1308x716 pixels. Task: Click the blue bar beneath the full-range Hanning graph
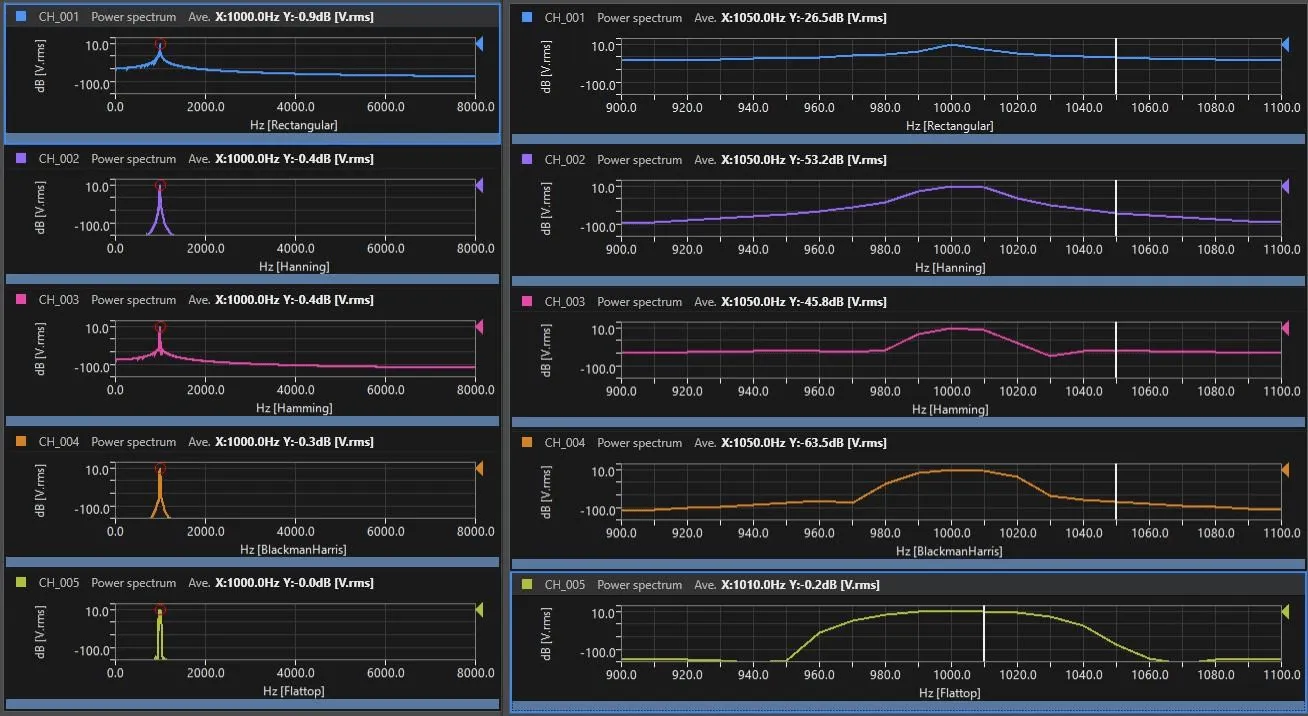coord(252,279)
